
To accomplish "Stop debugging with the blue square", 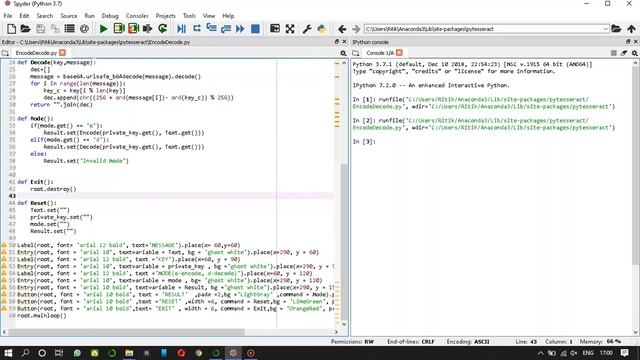I will pyautogui.click(x=255, y=29).
